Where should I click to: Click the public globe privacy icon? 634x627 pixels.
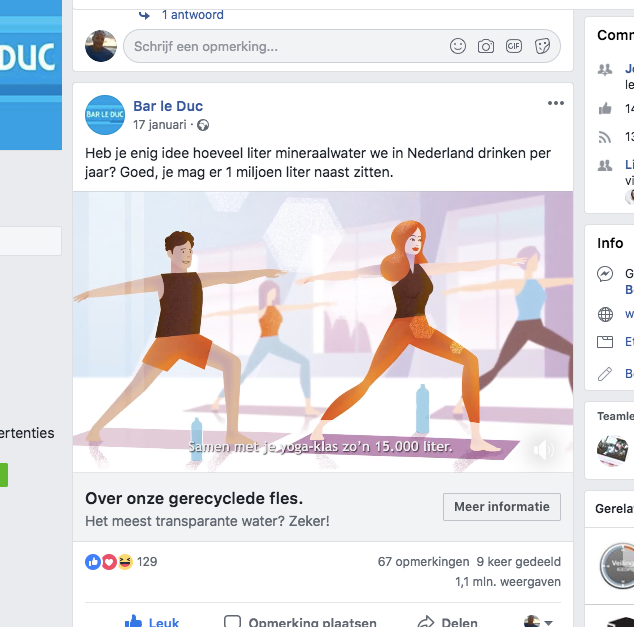[x=203, y=125]
